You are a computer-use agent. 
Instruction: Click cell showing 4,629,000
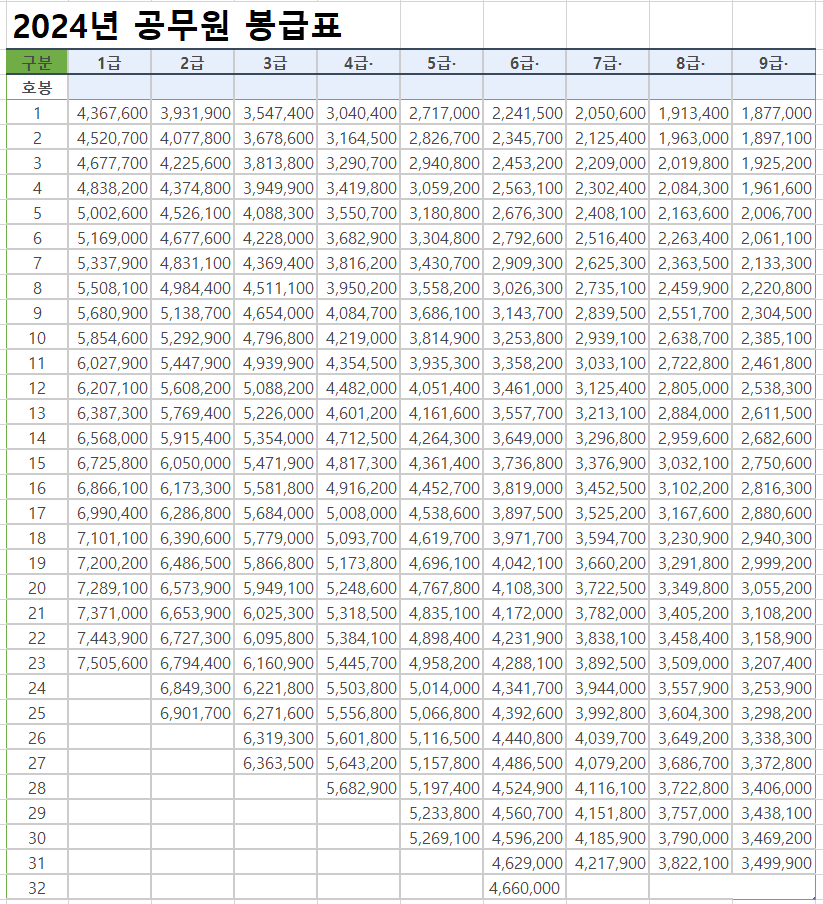click(524, 863)
